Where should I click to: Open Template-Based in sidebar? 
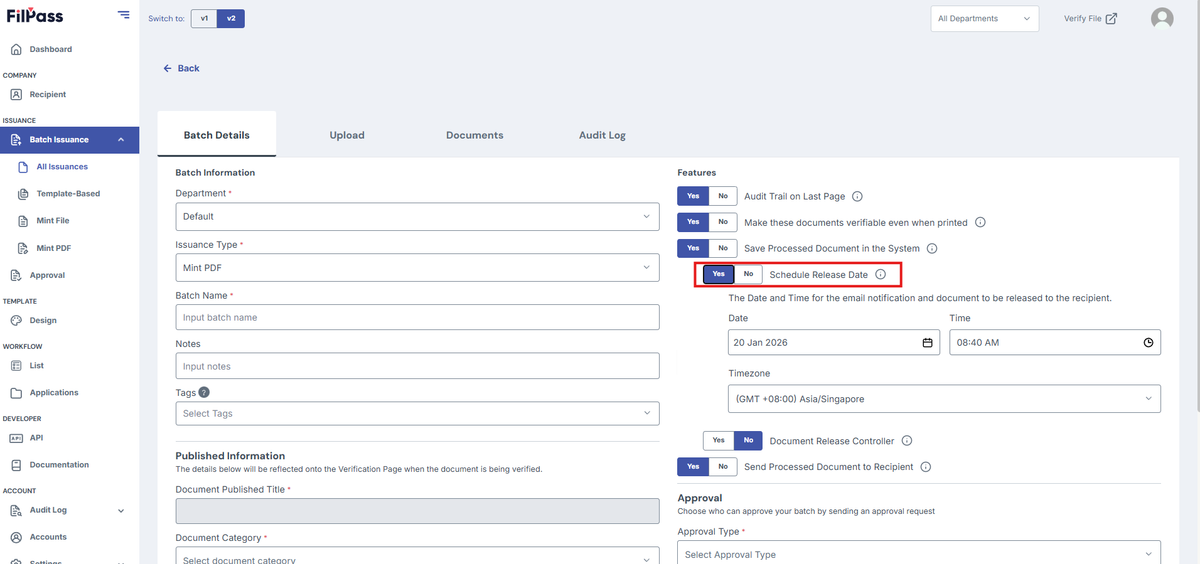click(68, 194)
